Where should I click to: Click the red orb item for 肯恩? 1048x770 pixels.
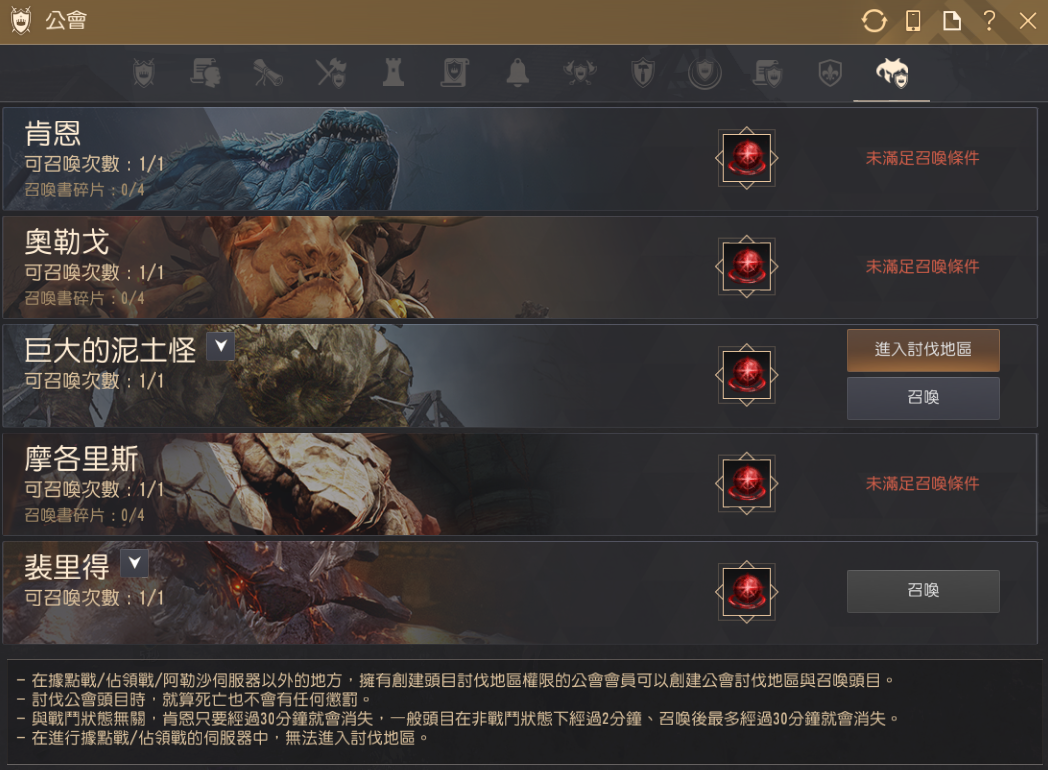point(747,158)
